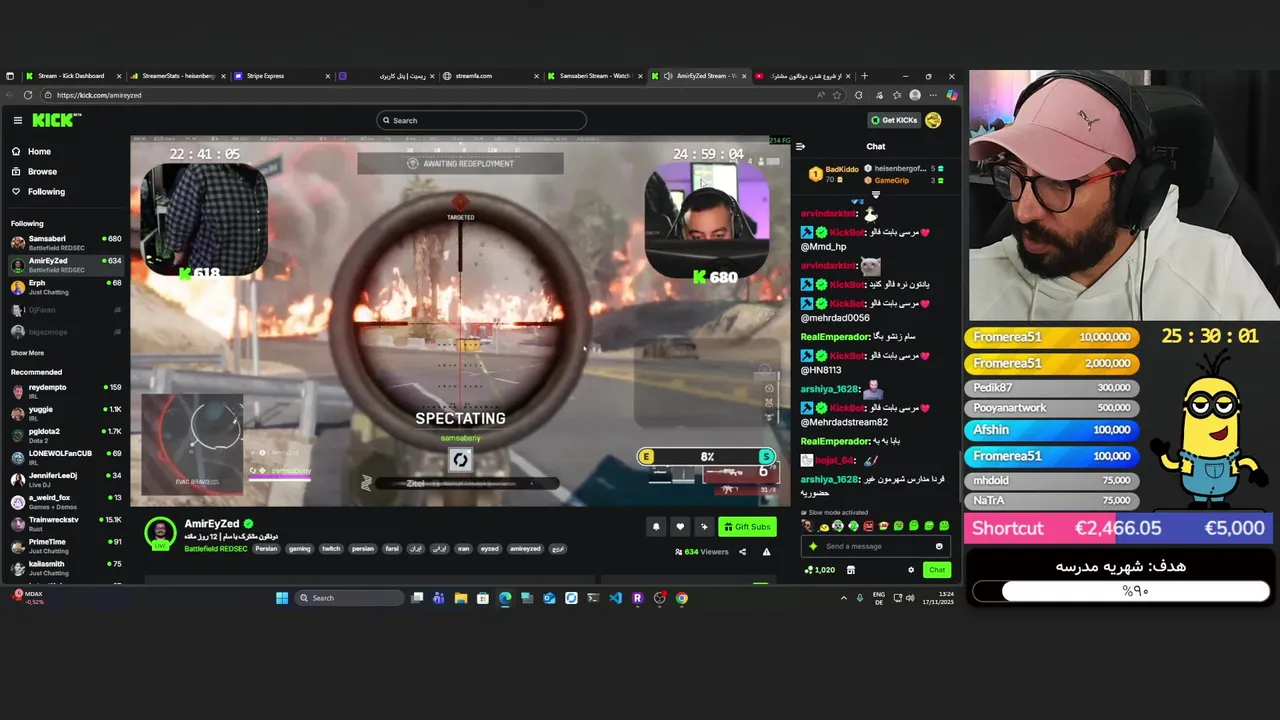Open the Kick shop icon below chat
This screenshot has width=1280, height=720.
pos(851,570)
